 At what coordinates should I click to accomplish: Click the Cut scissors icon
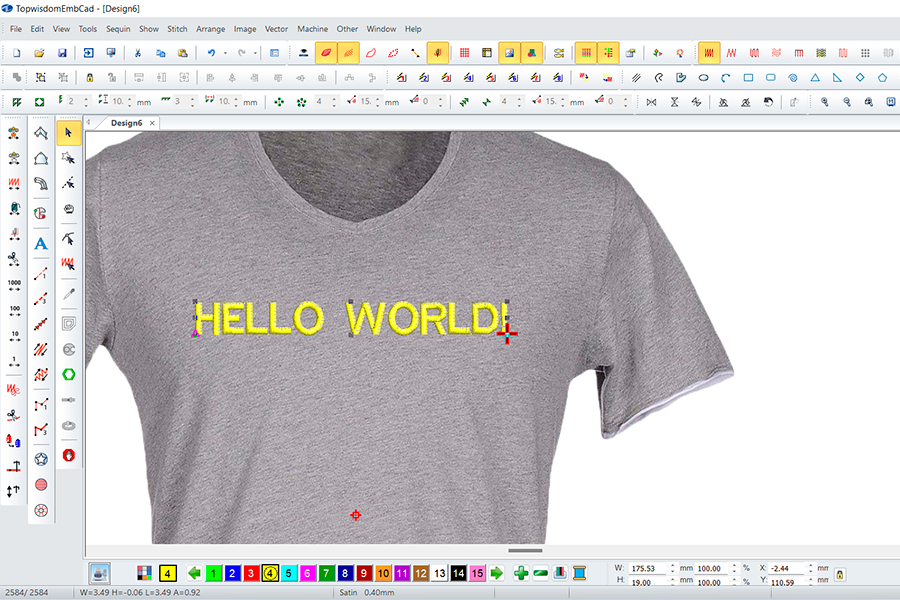coord(137,52)
